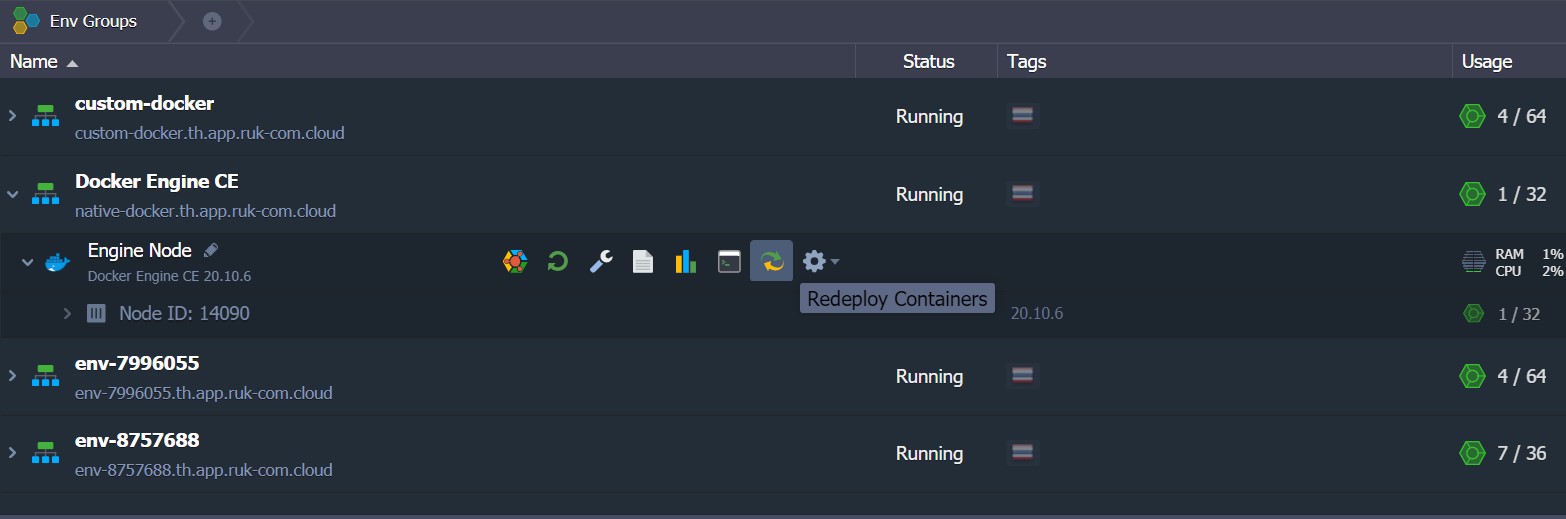Open Web SSH terminal for Engine Node
1566x519 pixels.
pos(729,262)
